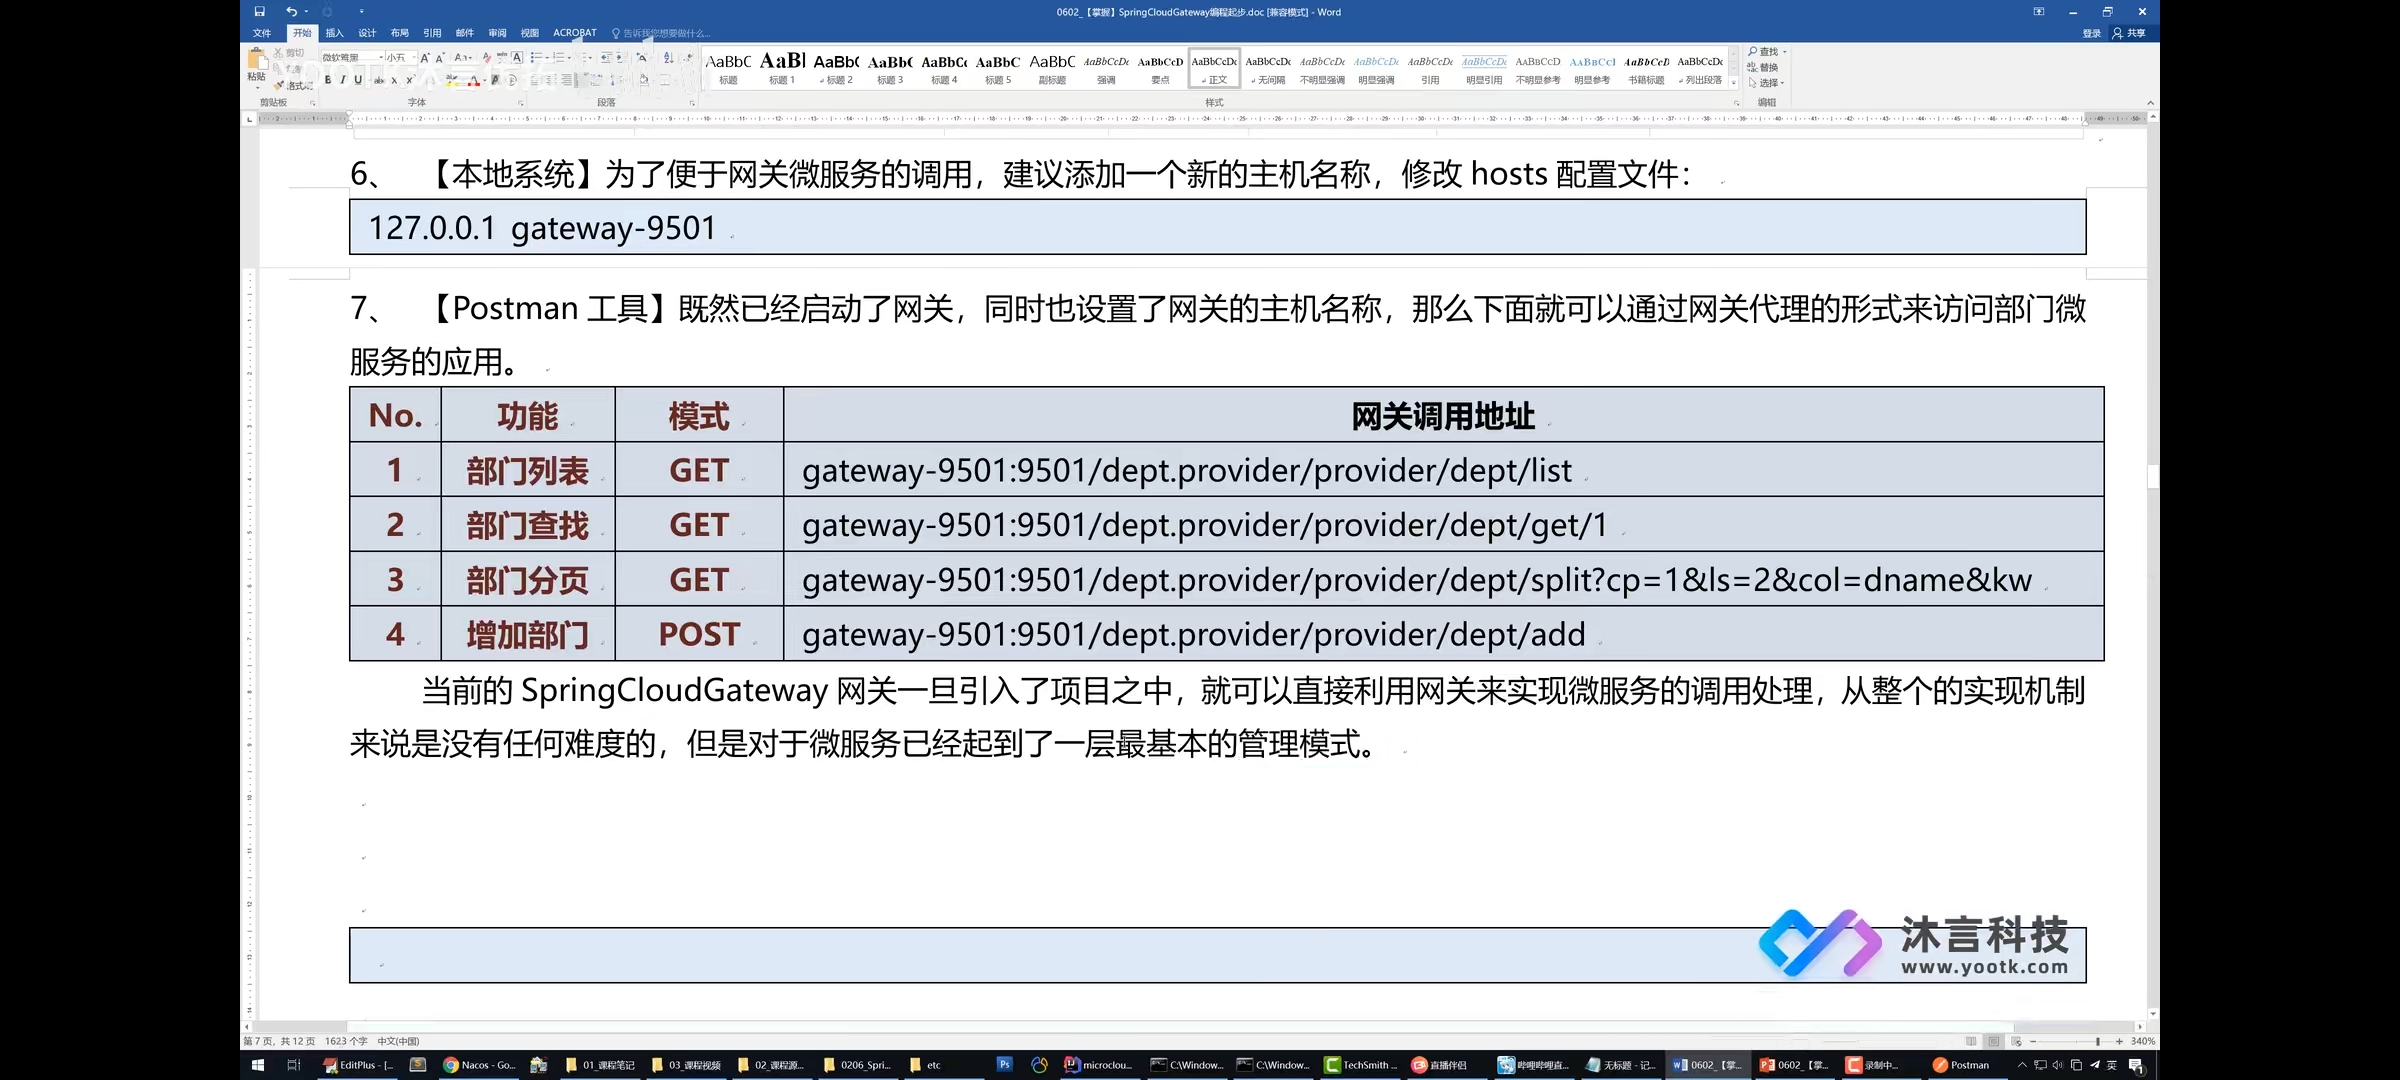Viewport: 2400px width, 1080px height.
Task: Click the Zoom In plus icon
Action: point(2119,1041)
